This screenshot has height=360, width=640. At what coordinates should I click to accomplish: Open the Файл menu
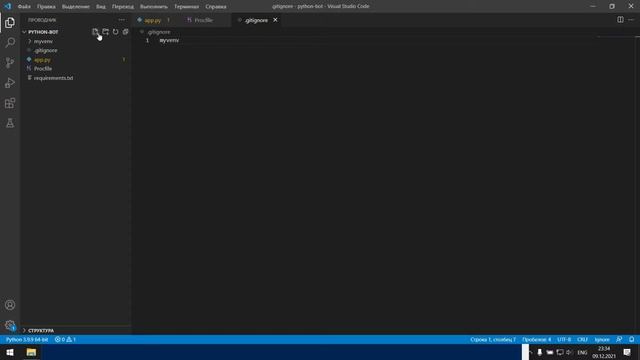tap(24, 7)
